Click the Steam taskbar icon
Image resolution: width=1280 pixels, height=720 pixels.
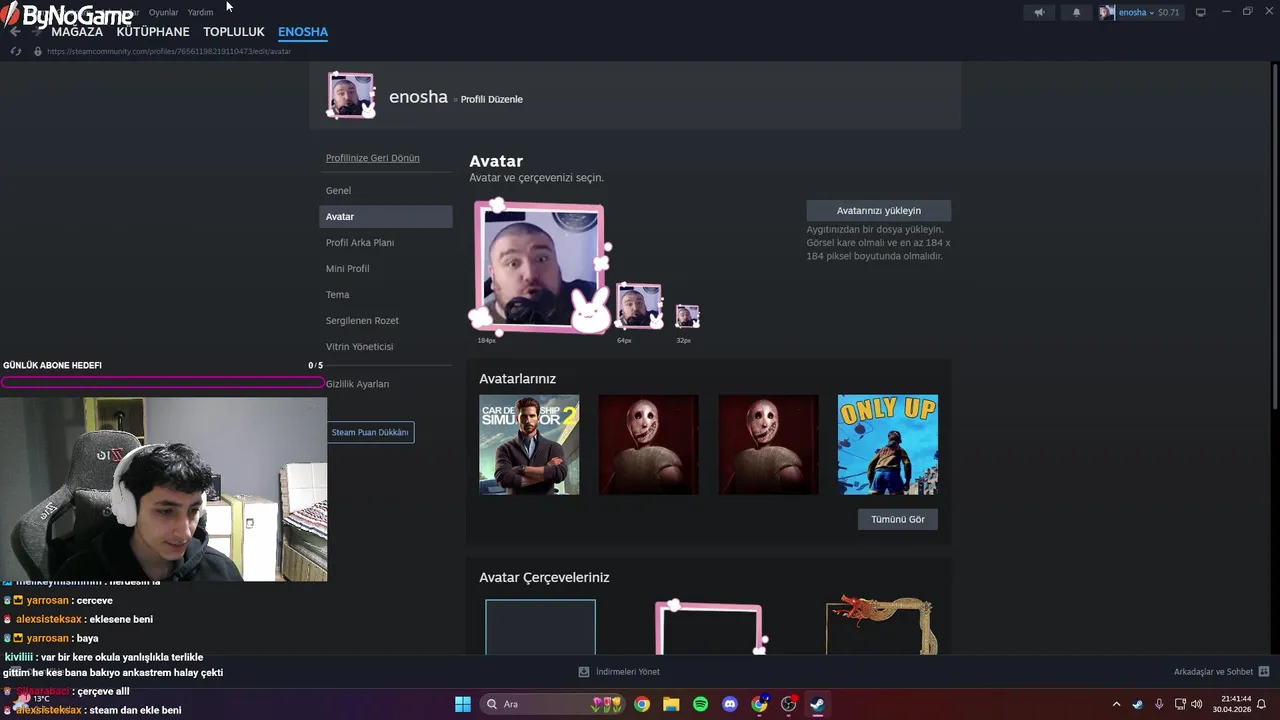pyautogui.click(x=818, y=704)
